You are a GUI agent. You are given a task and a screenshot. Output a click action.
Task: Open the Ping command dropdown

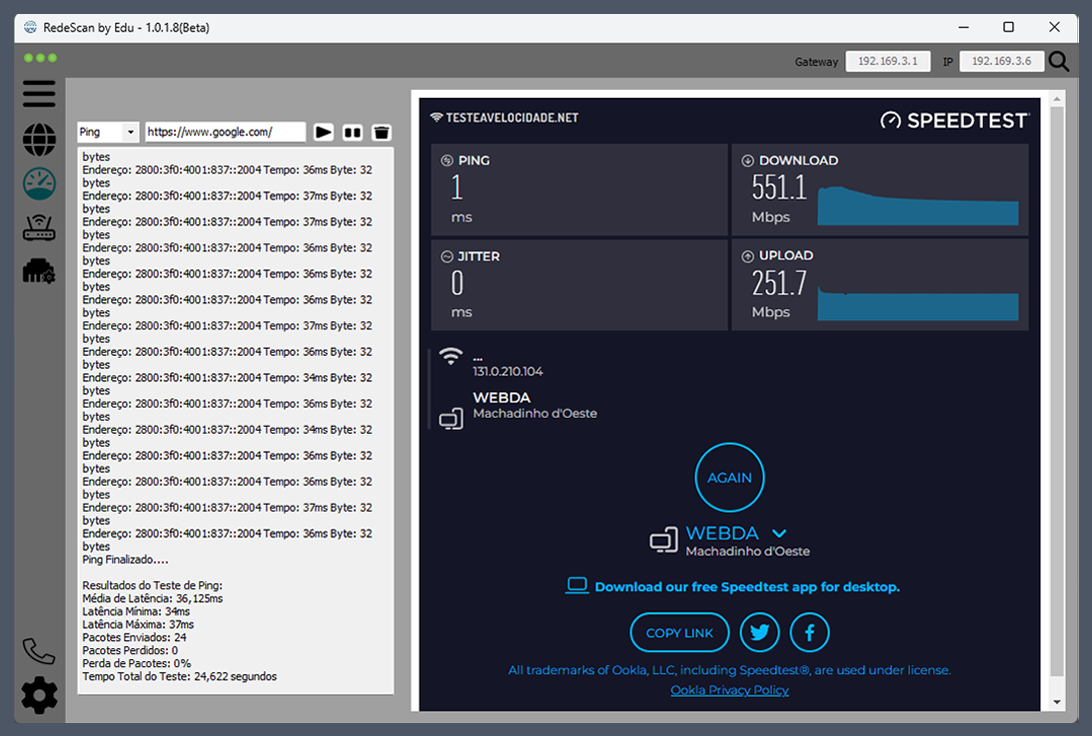[x=108, y=132]
